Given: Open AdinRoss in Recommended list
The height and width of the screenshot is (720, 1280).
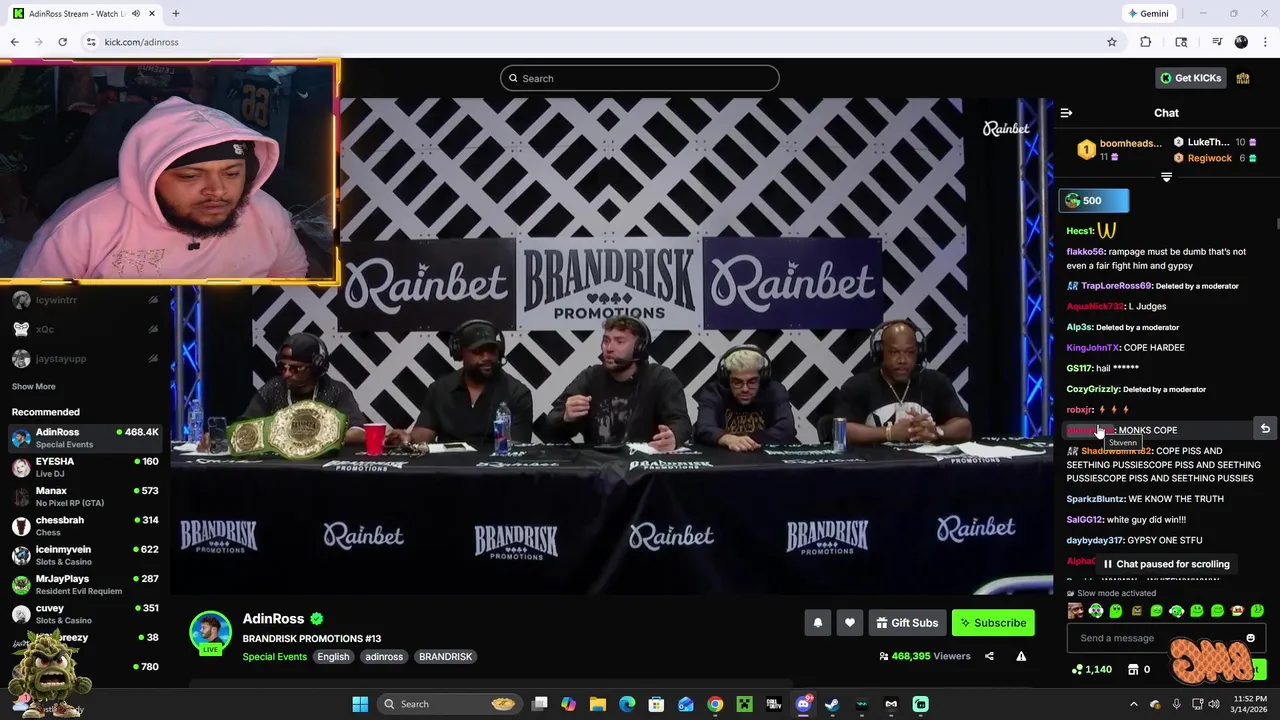Looking at the screenshot, I should coord(85,437).
